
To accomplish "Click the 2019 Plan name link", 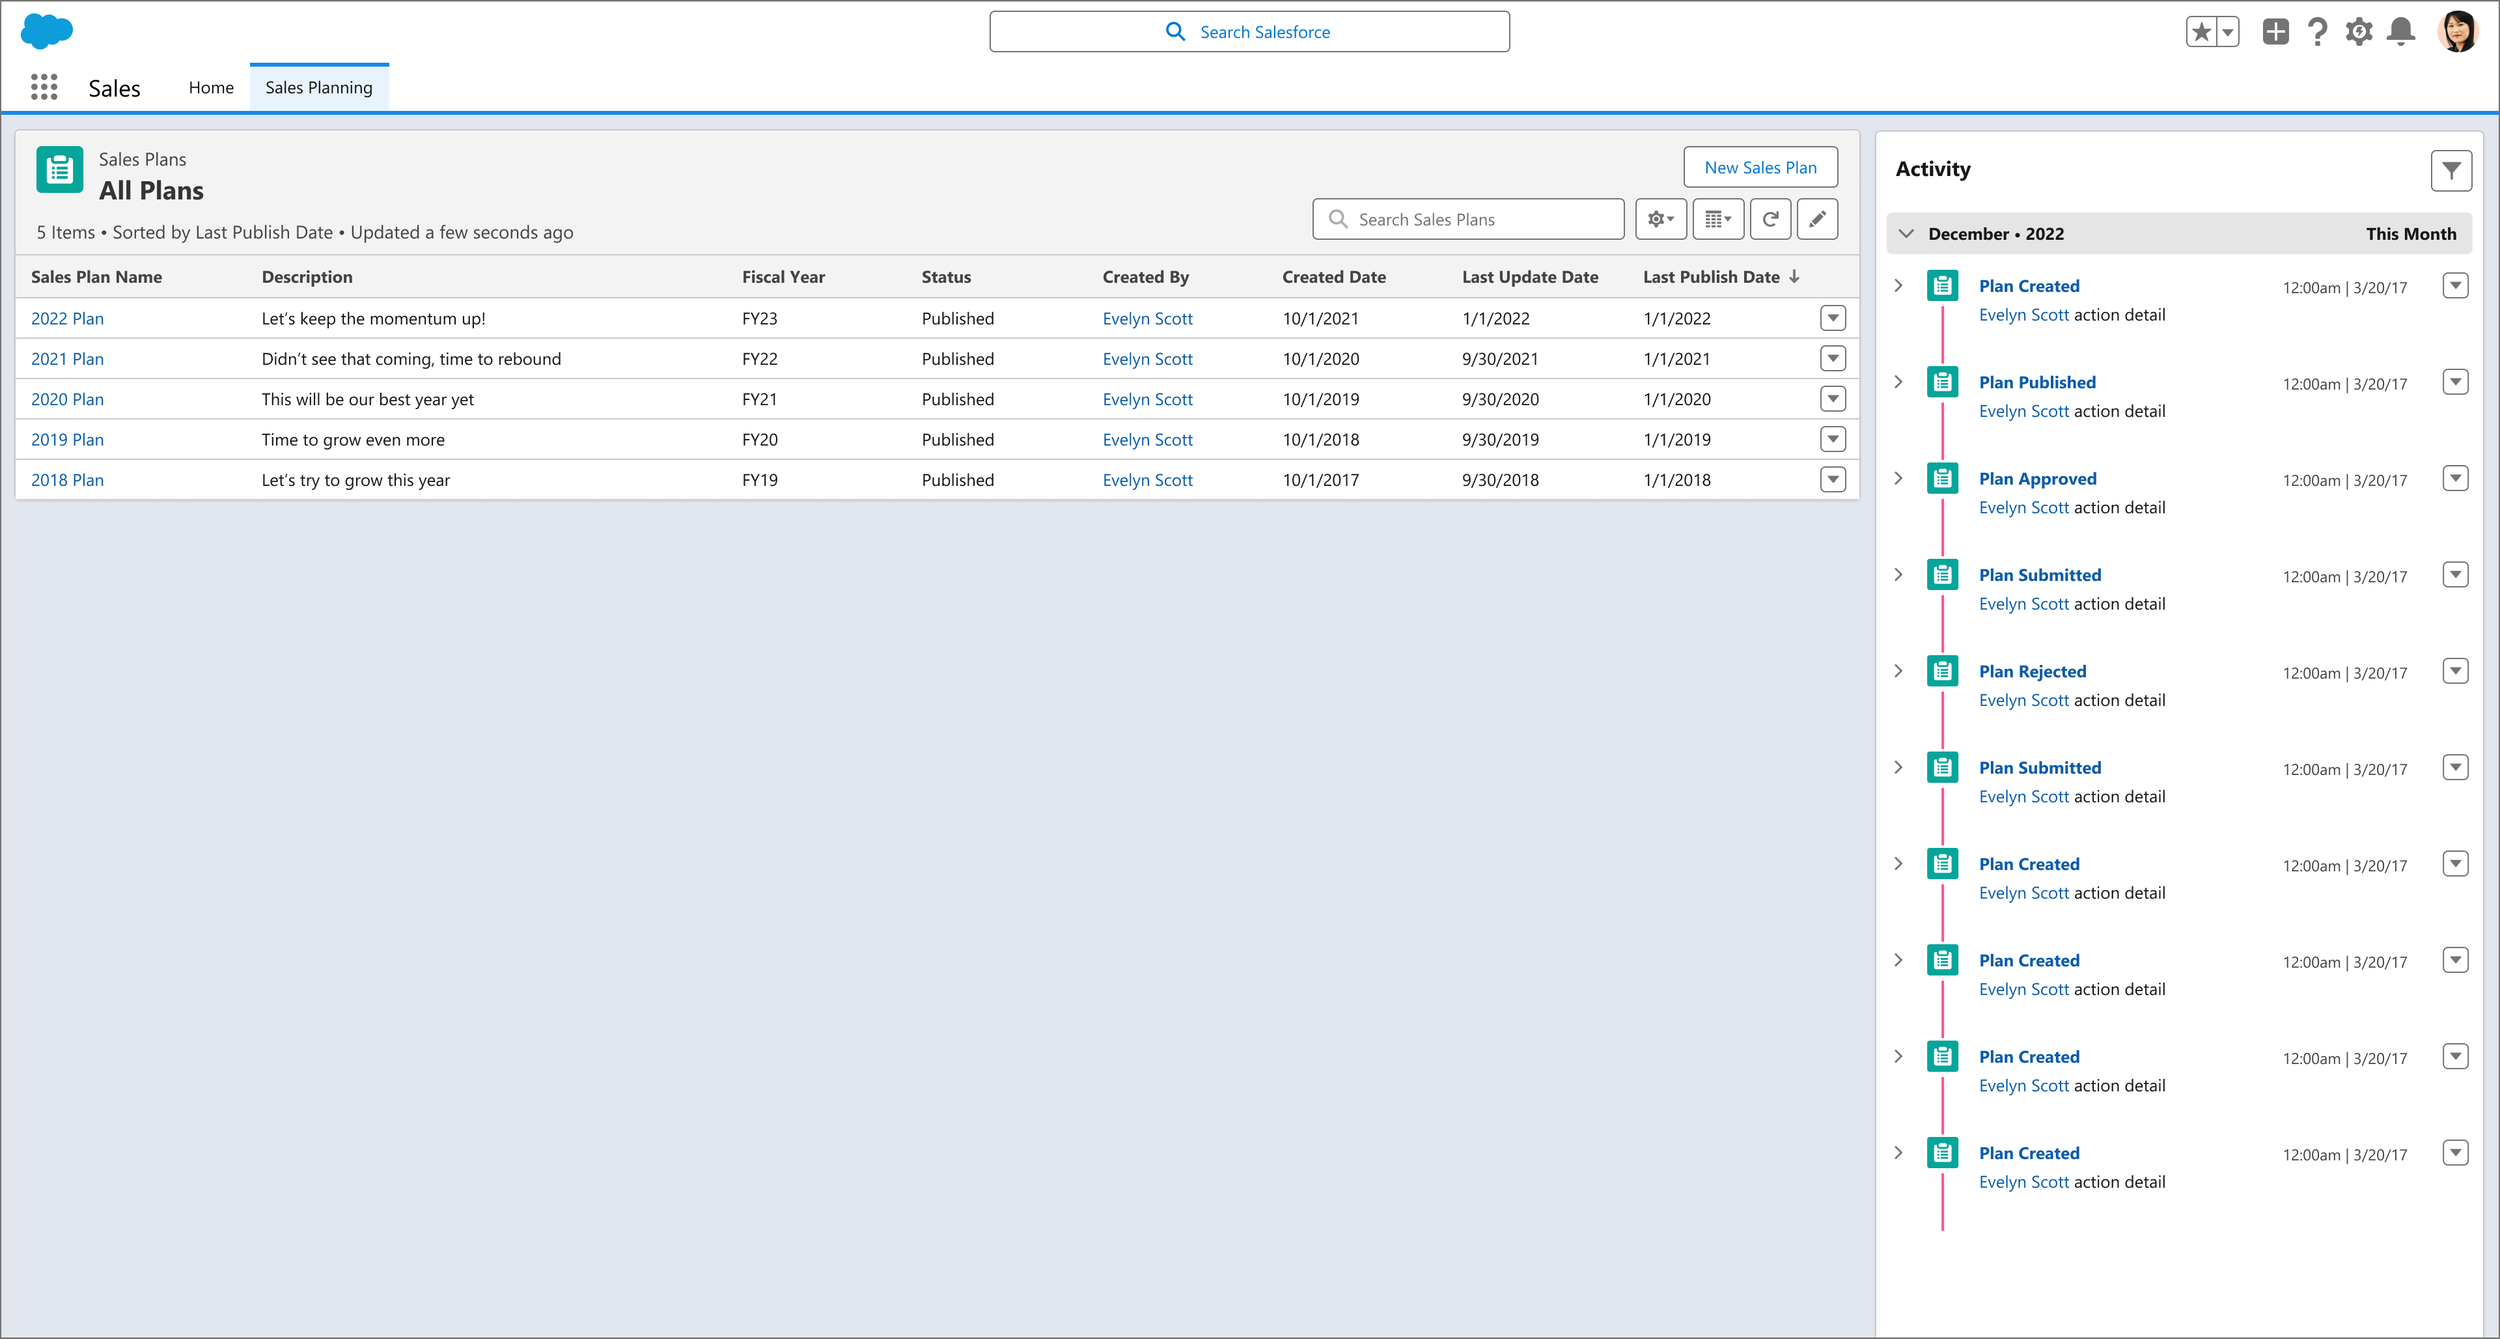I will click(68, 440).
